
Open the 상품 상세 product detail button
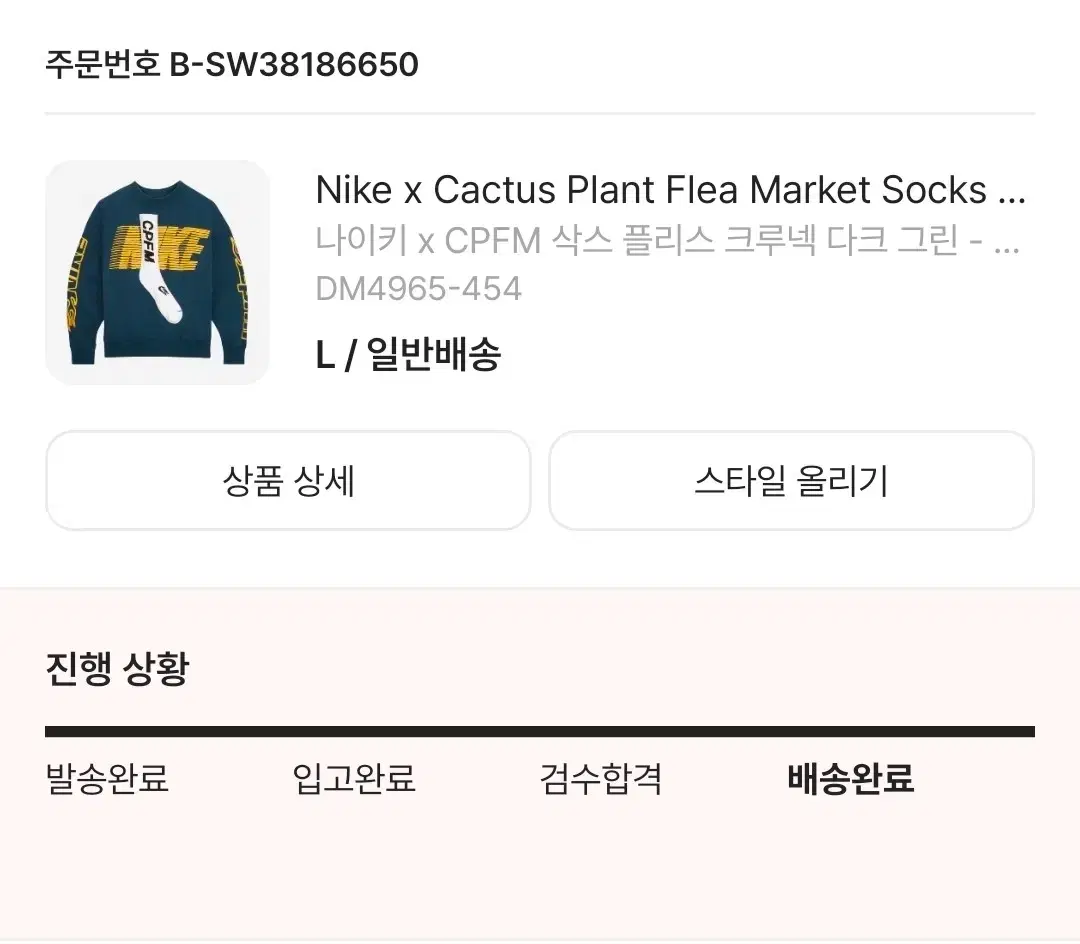point(288,481)
